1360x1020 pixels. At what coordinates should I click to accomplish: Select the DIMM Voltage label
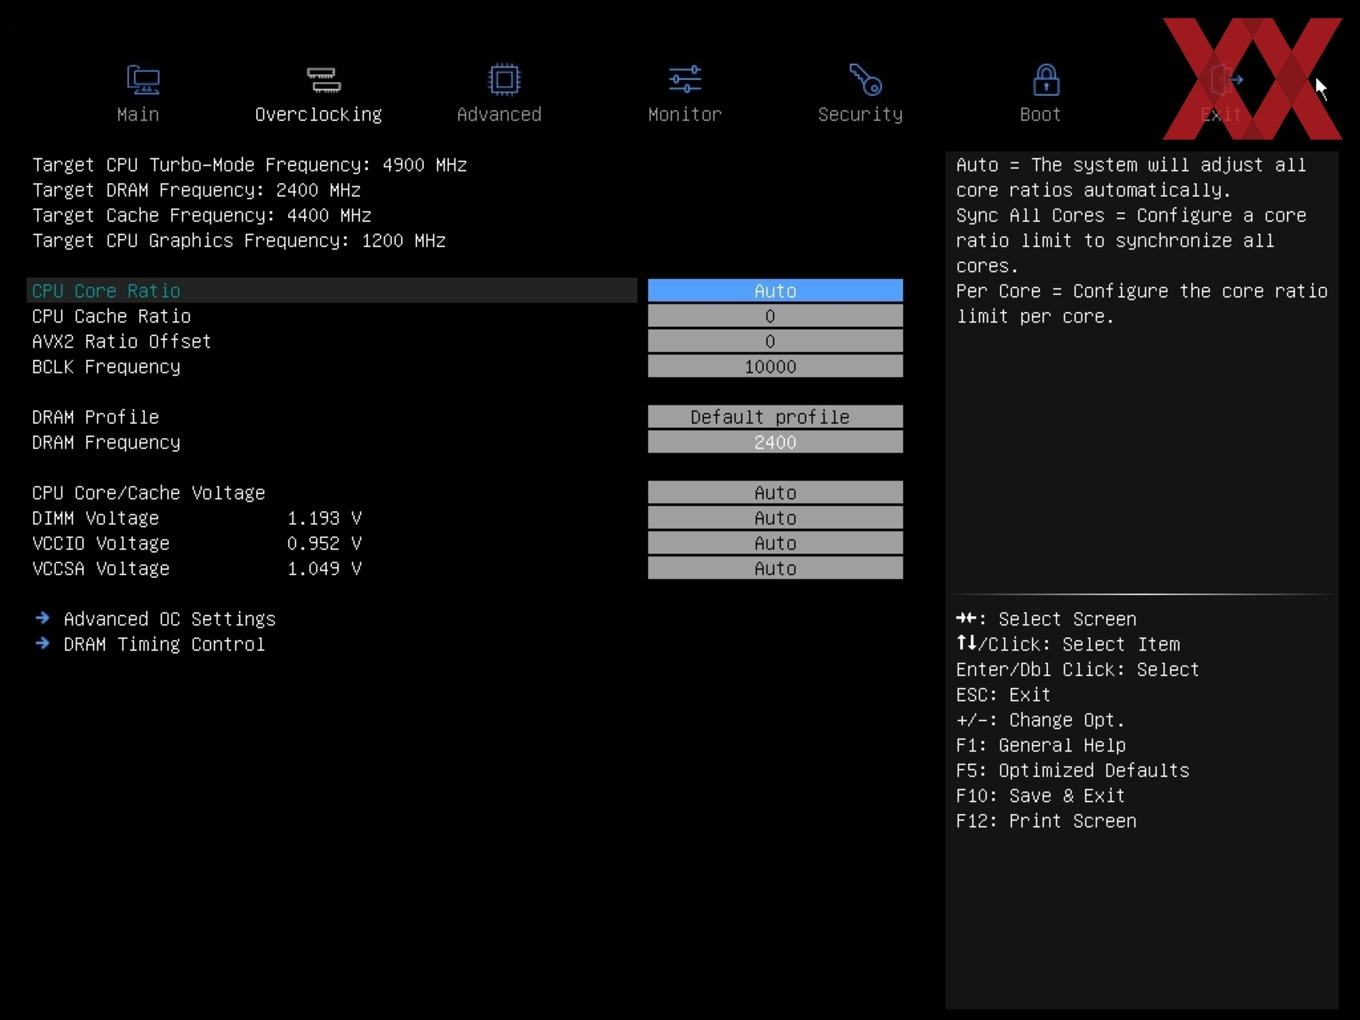[95, 518]
